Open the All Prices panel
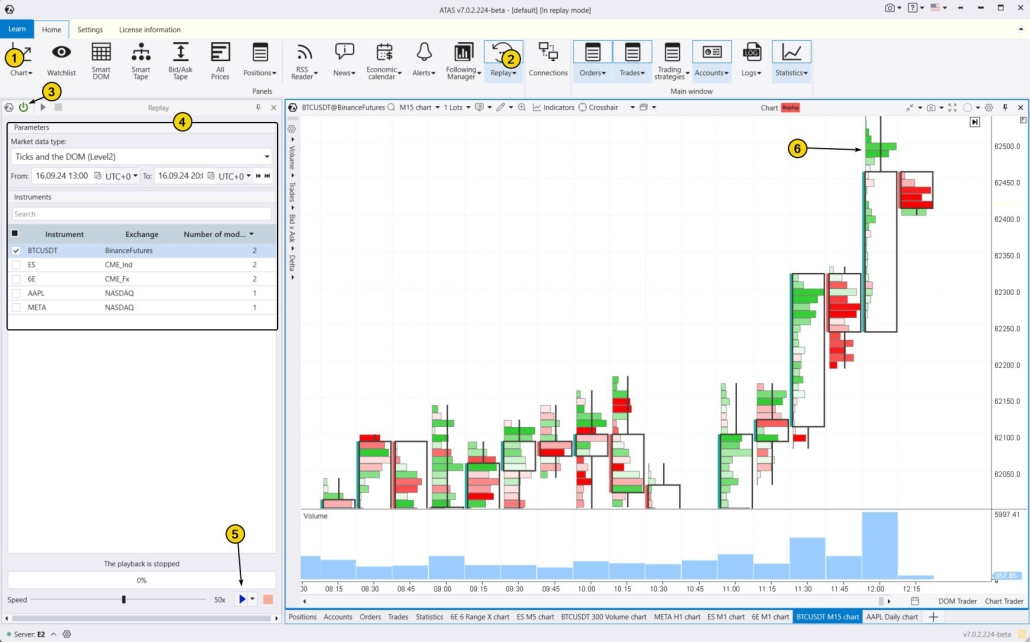The image size is (1030, 642). (x=220, y=59)
